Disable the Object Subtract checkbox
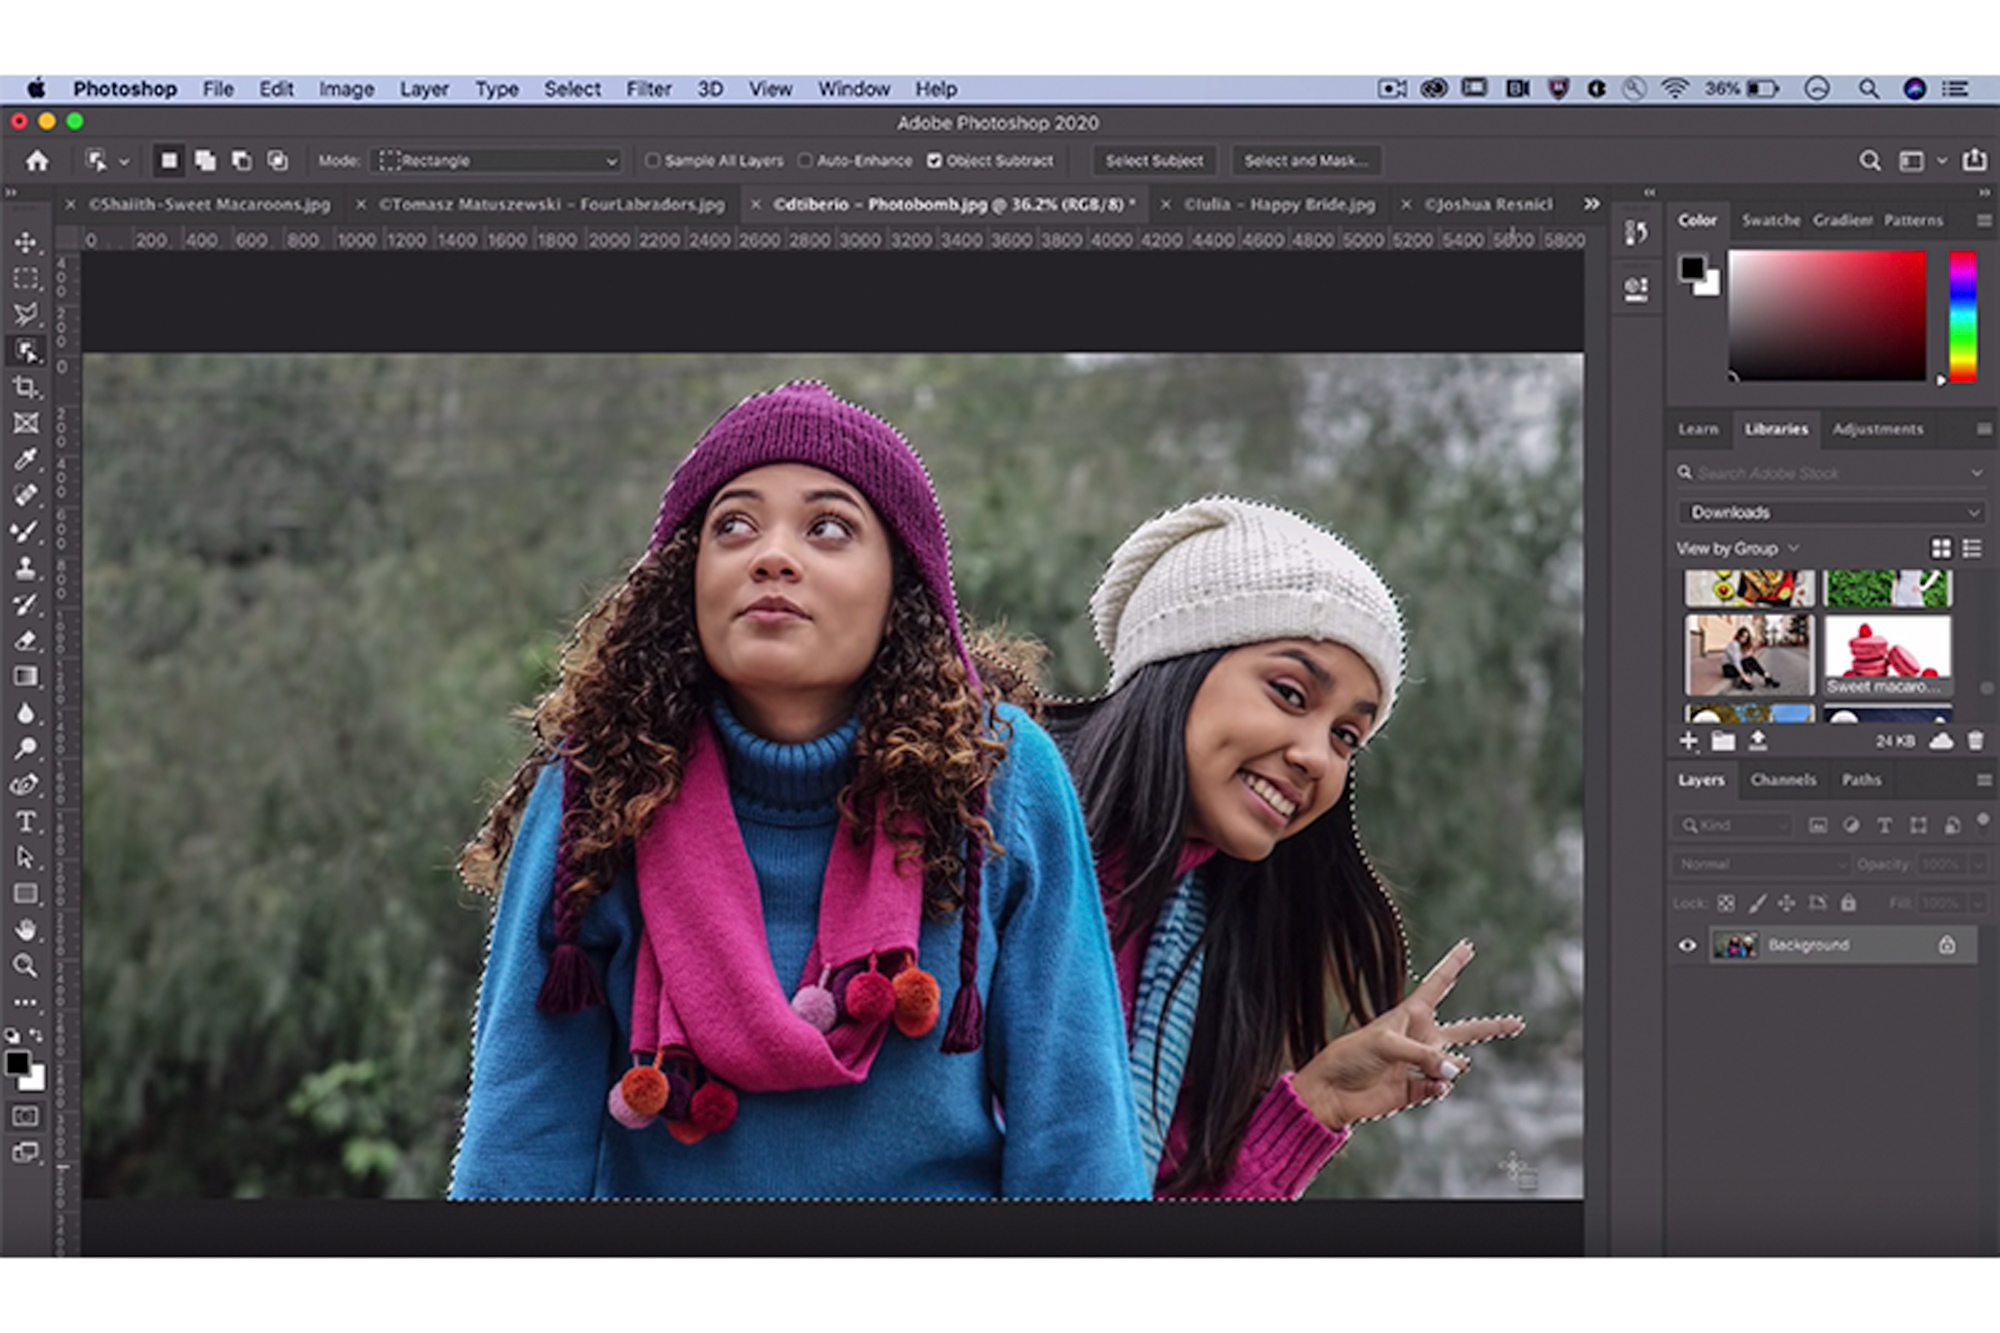The image size is (2000, 1333). pyautogui.click(x=934, y=160)
